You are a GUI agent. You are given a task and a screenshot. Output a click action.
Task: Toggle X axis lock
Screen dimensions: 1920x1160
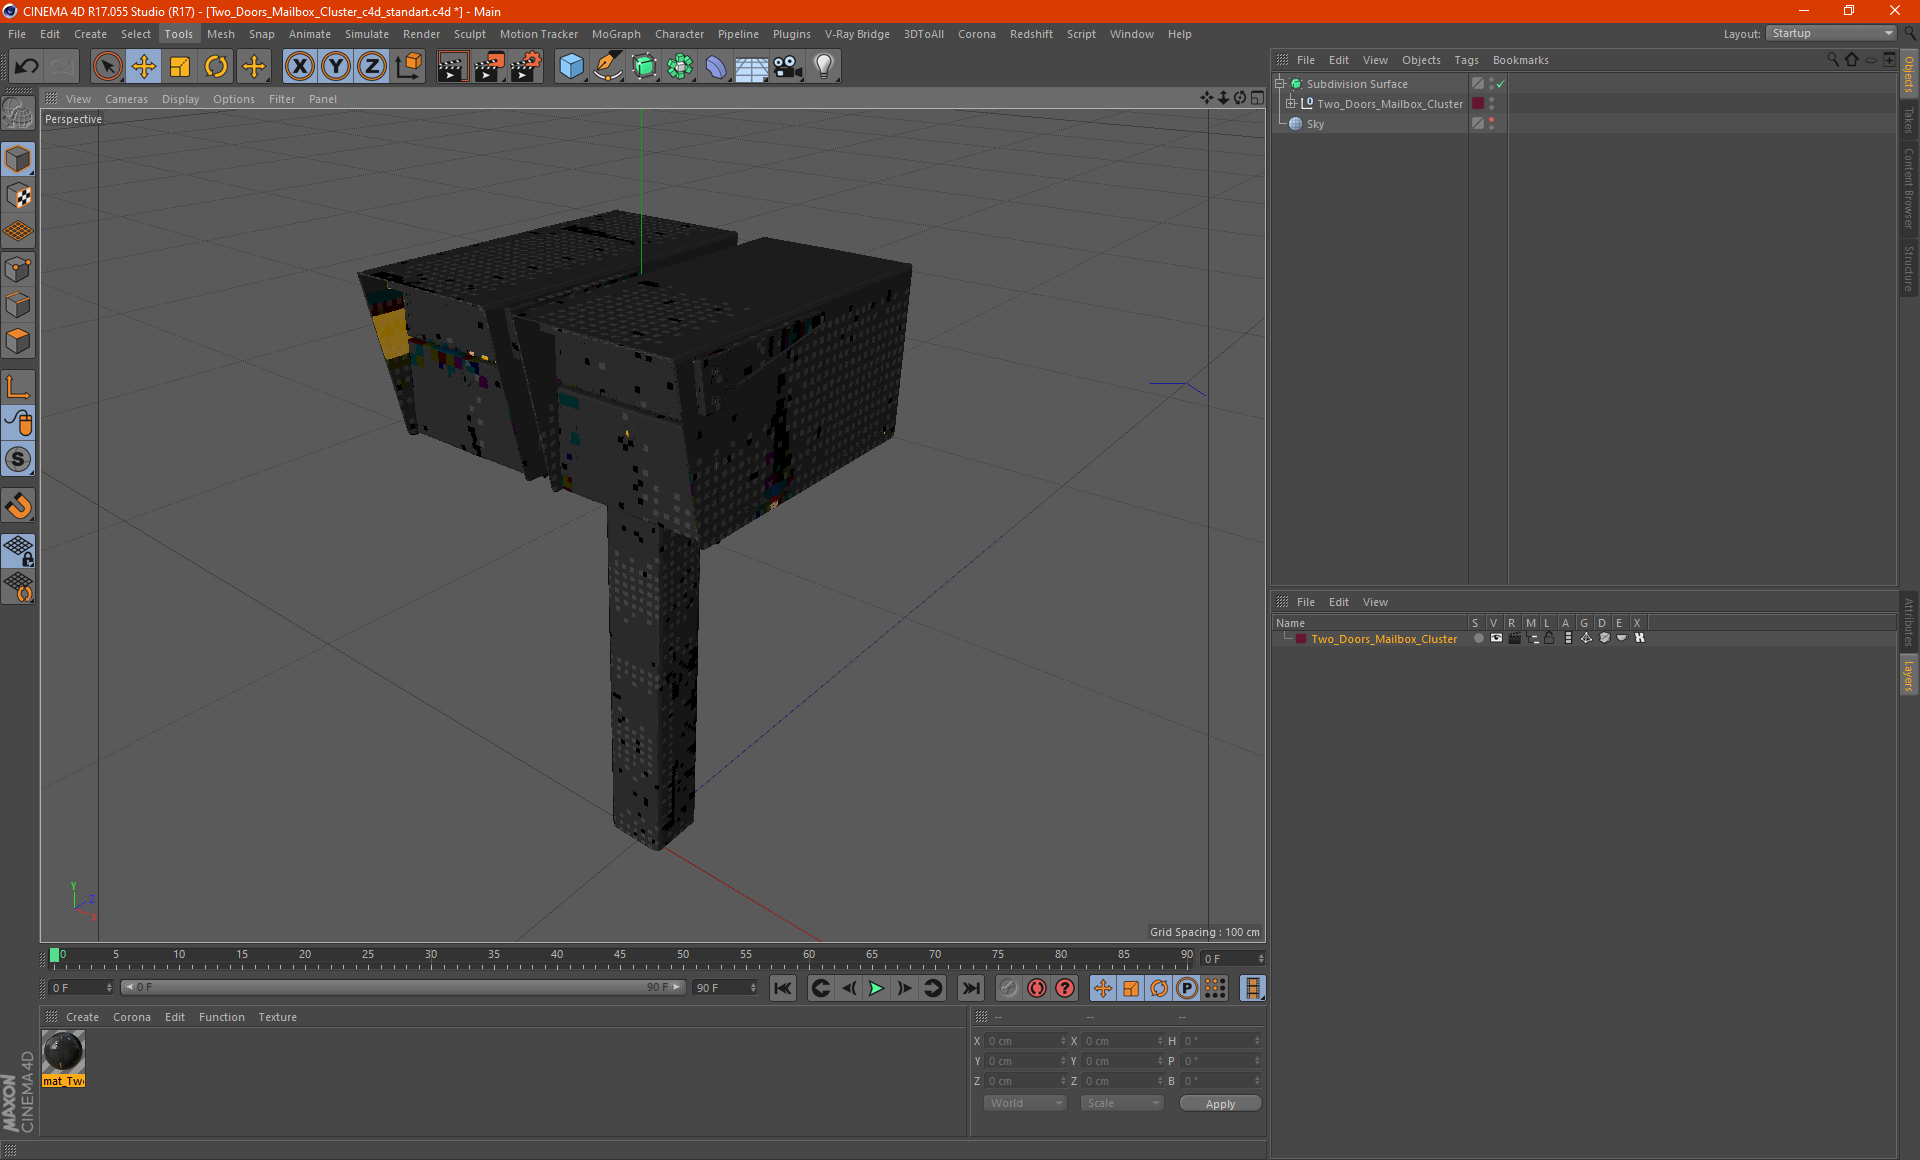point(299,67)
